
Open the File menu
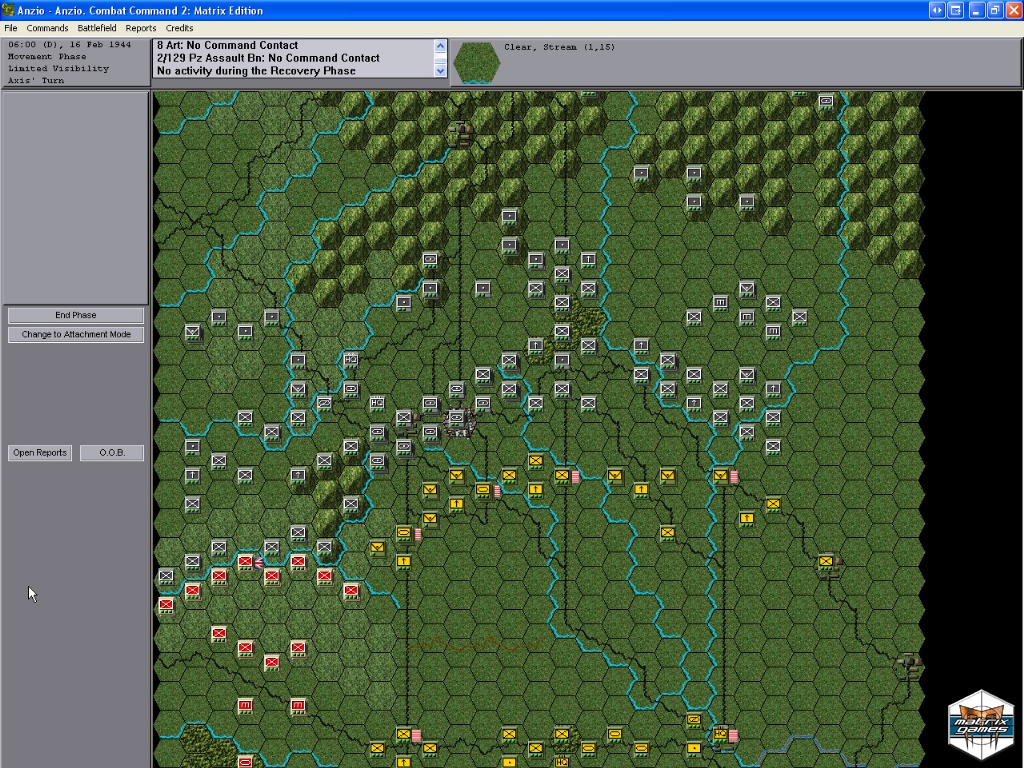(11, 28)
